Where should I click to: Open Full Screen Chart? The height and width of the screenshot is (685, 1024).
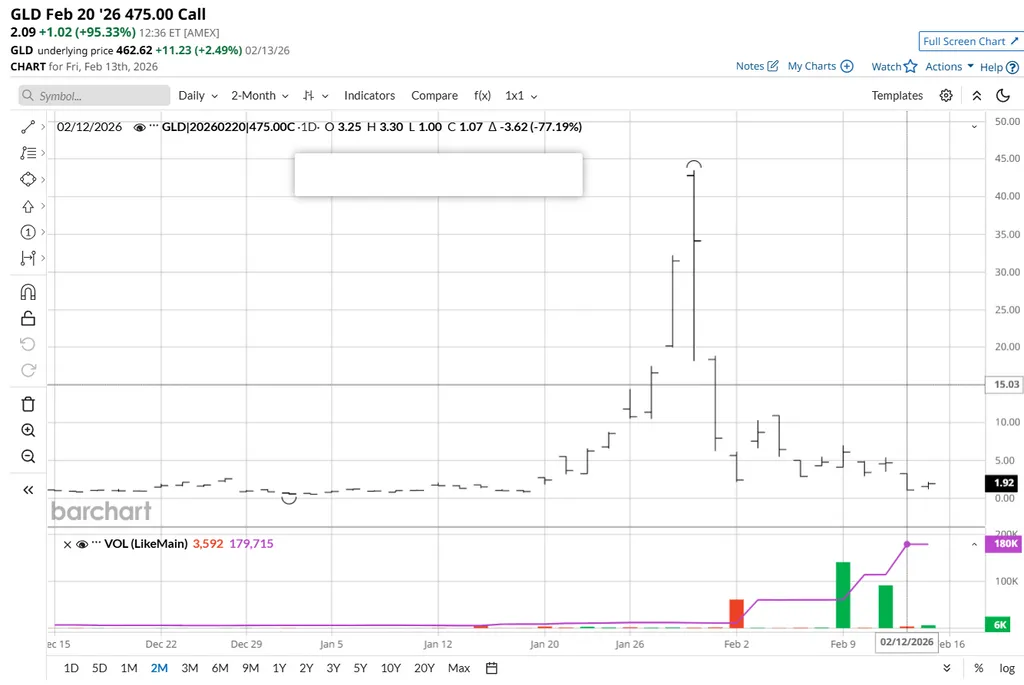tap(970, 41)
